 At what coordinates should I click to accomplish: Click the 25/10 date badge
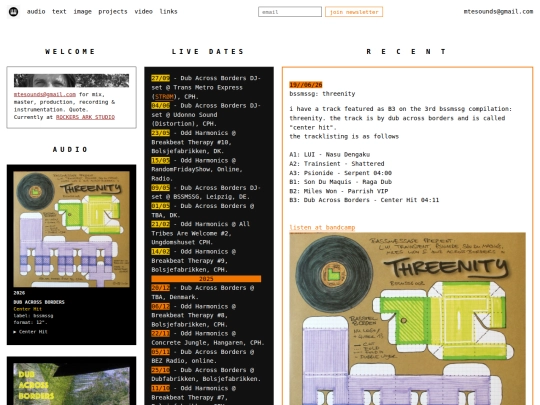point(160,370)
